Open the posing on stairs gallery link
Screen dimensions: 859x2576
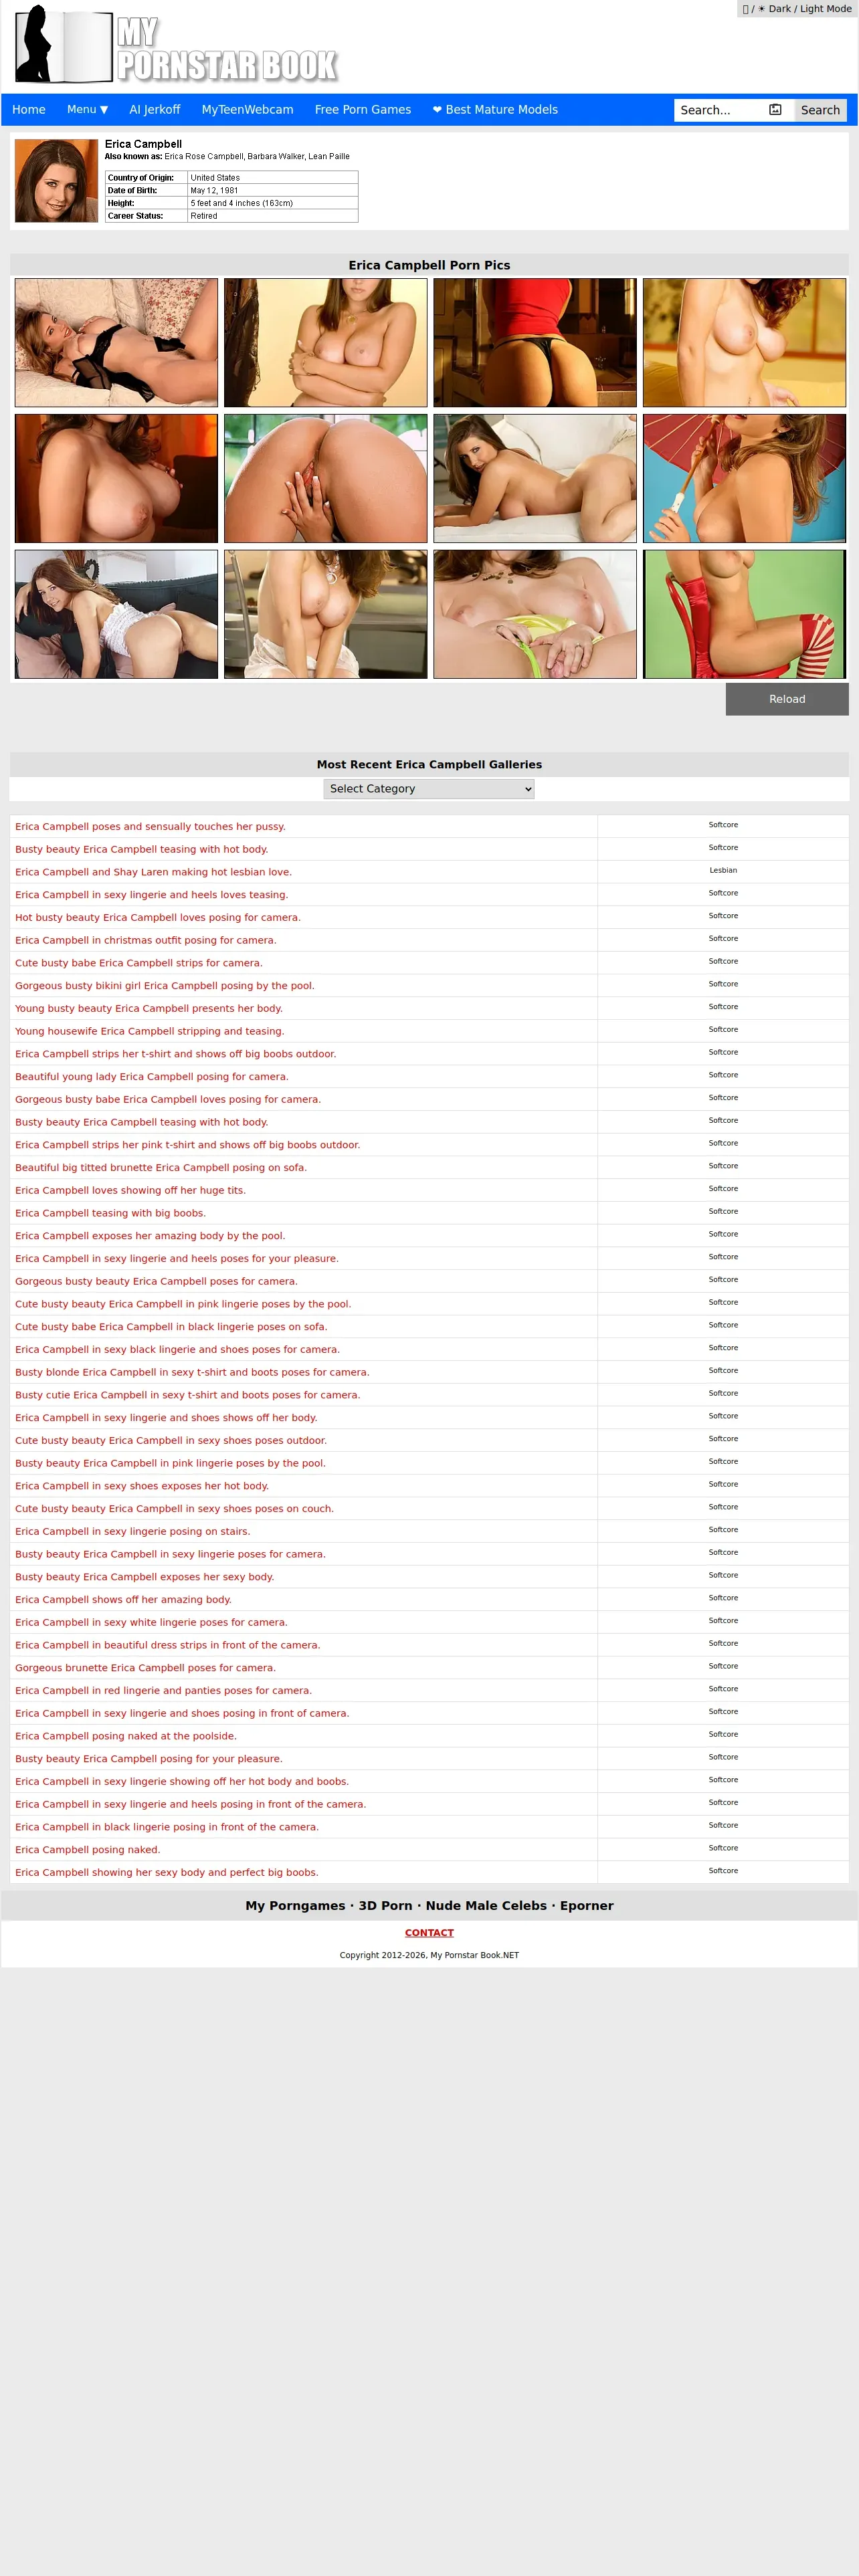133,1531
